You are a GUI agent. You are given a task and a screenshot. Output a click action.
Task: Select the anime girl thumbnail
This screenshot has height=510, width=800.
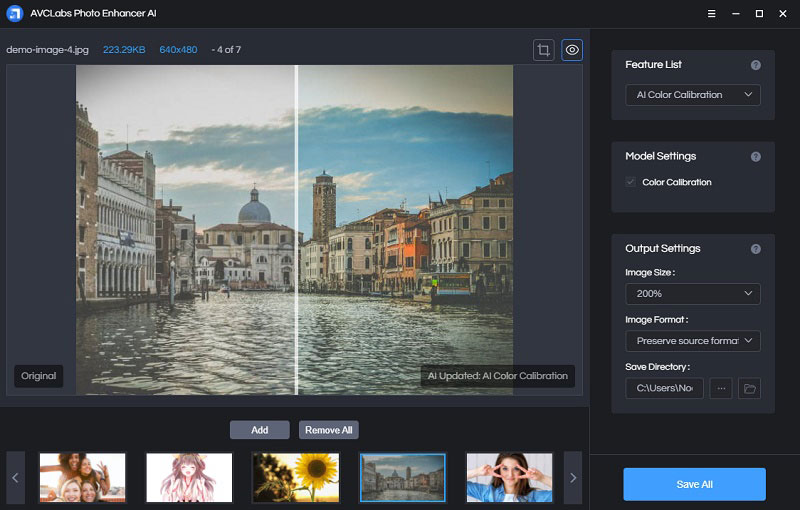tap(189, 478)
